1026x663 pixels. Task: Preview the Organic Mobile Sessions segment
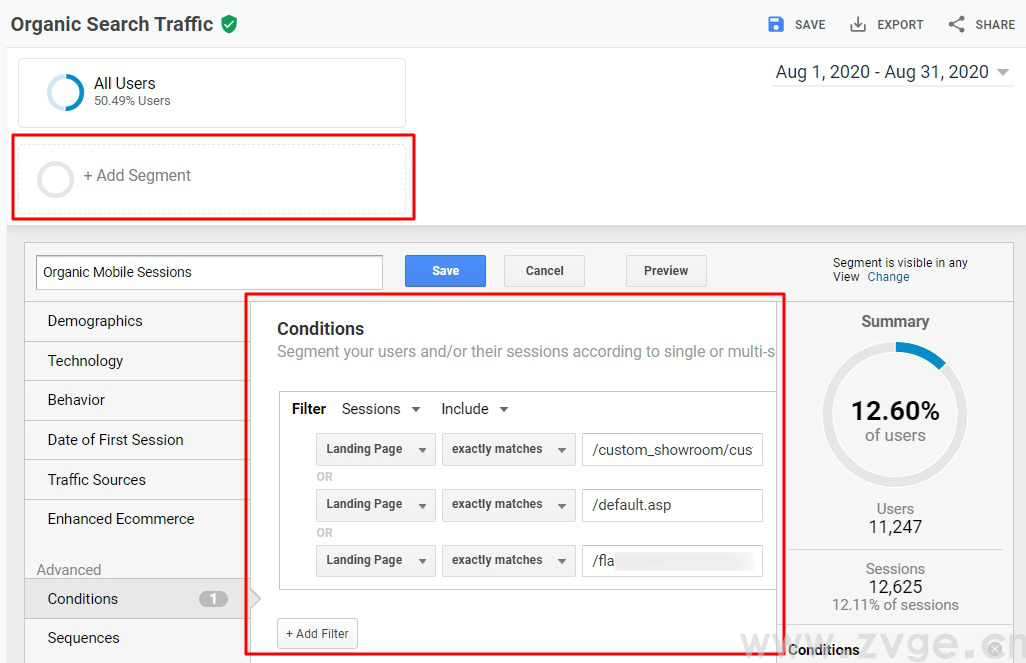point(666,270)
